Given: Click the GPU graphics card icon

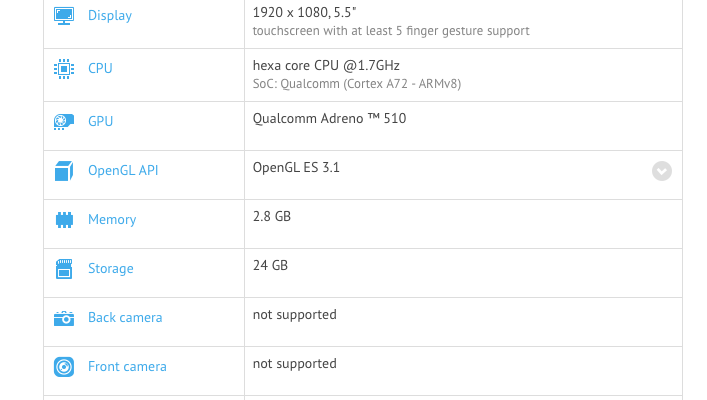Looking at the screenshot, I should [x=64, y=122].
